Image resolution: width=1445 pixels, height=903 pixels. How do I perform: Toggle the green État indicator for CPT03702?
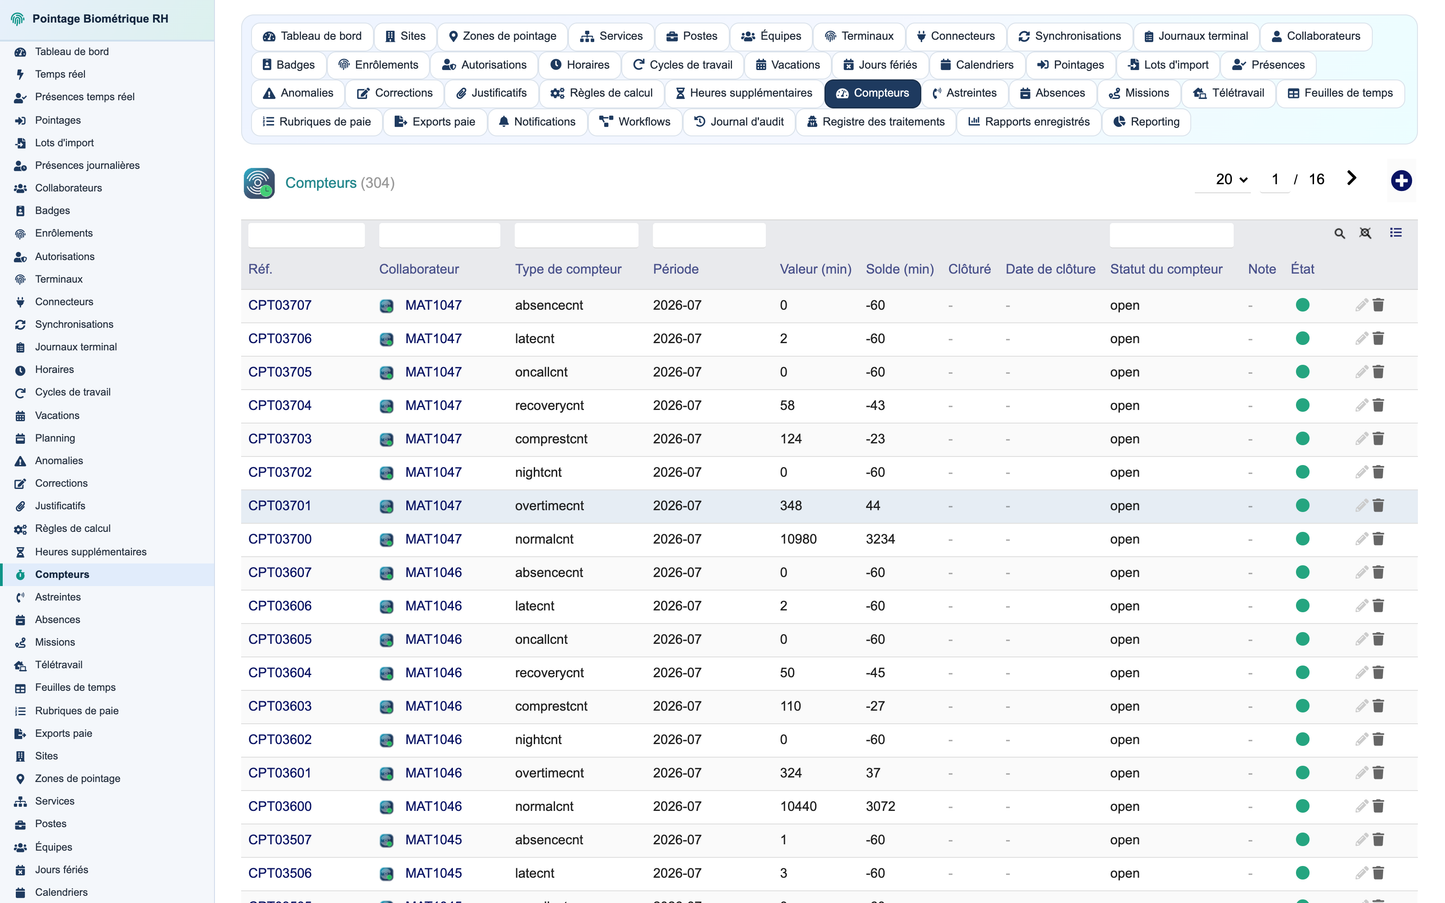pos(1302,472)
